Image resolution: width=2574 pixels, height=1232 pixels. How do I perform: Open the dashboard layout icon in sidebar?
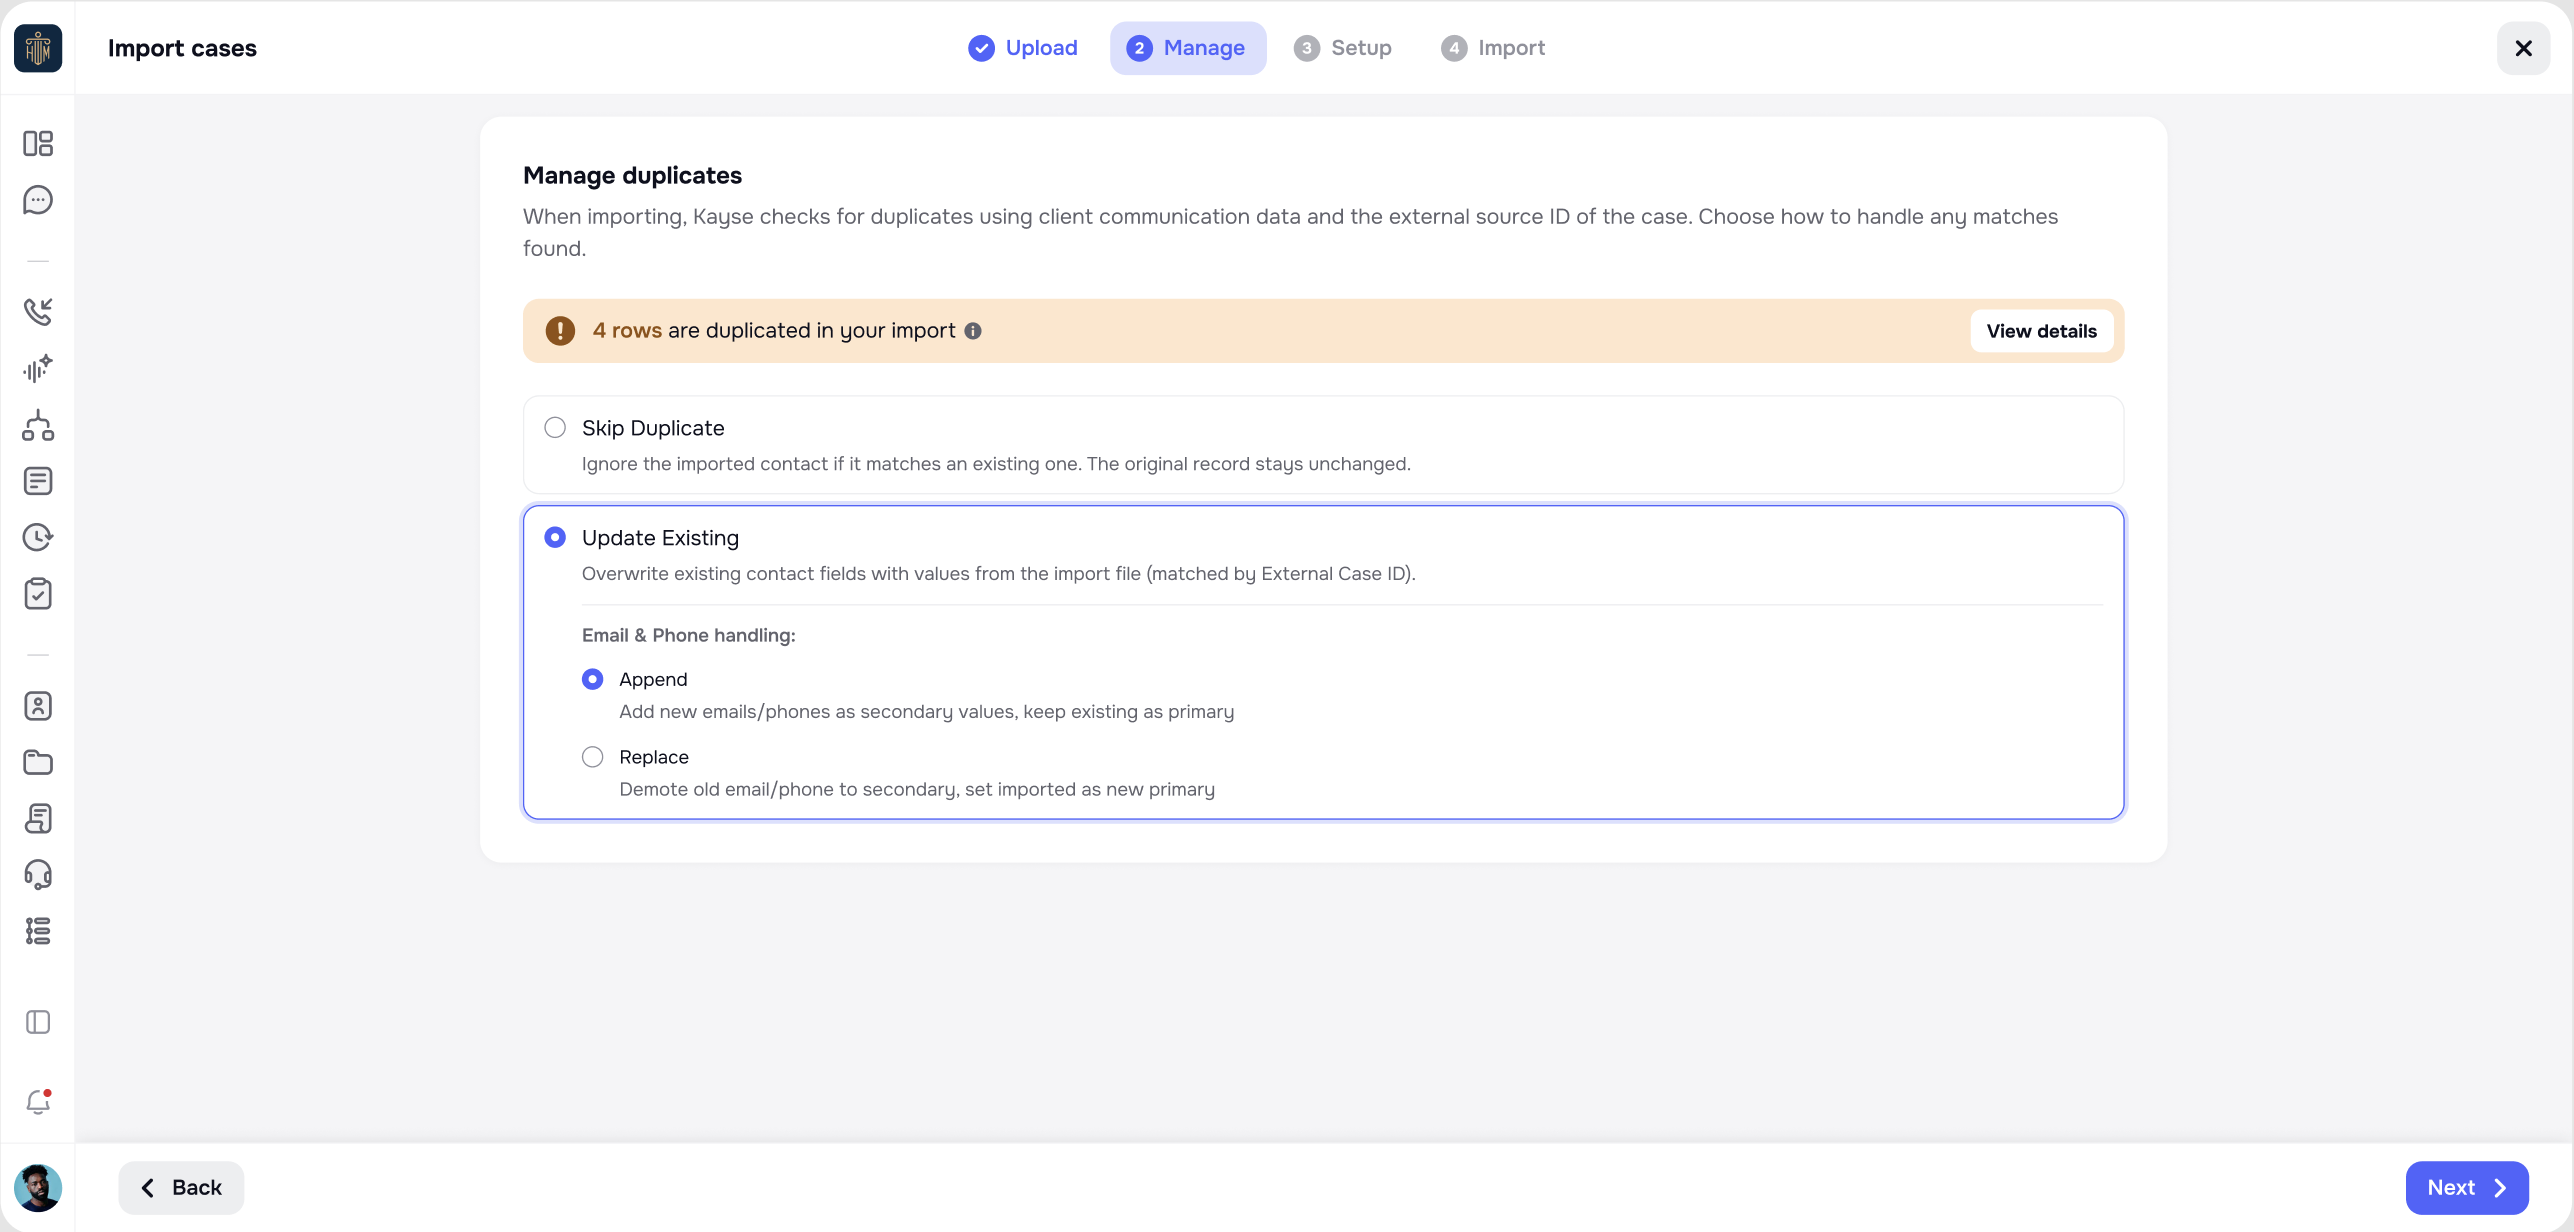[x=38, y=144]
